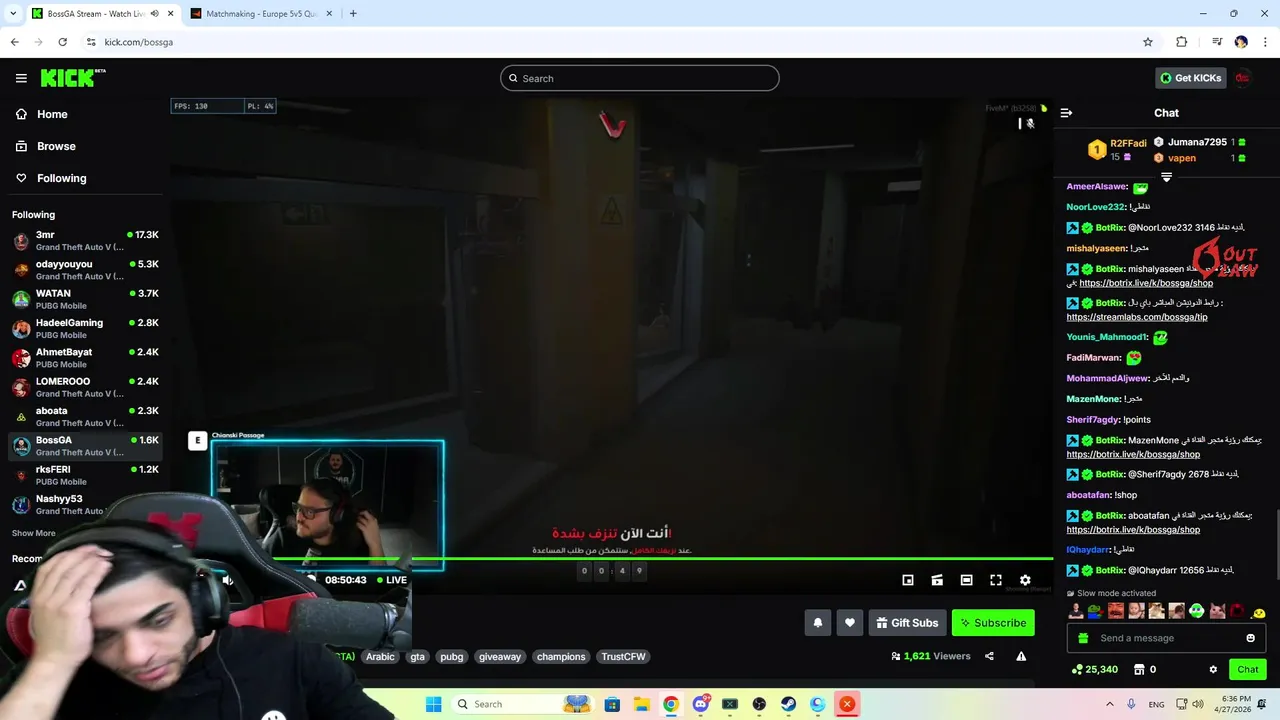Open a new browser tab

click(x=353, y=13)
